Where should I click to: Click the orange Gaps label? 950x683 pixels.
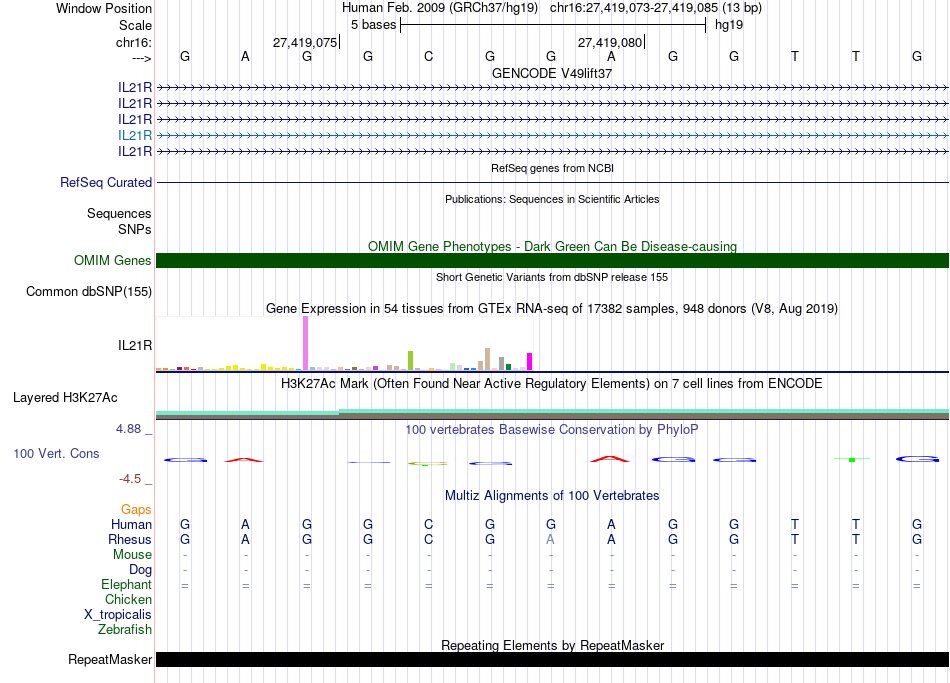[x=136, y=510]
